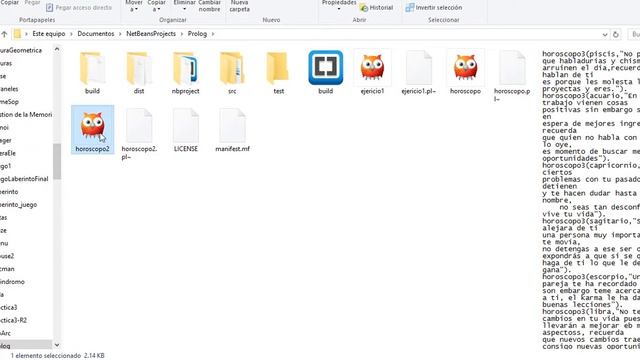Click the Historial ribbon button
This screenshot has height=360, width=640.
click(376, 8)
